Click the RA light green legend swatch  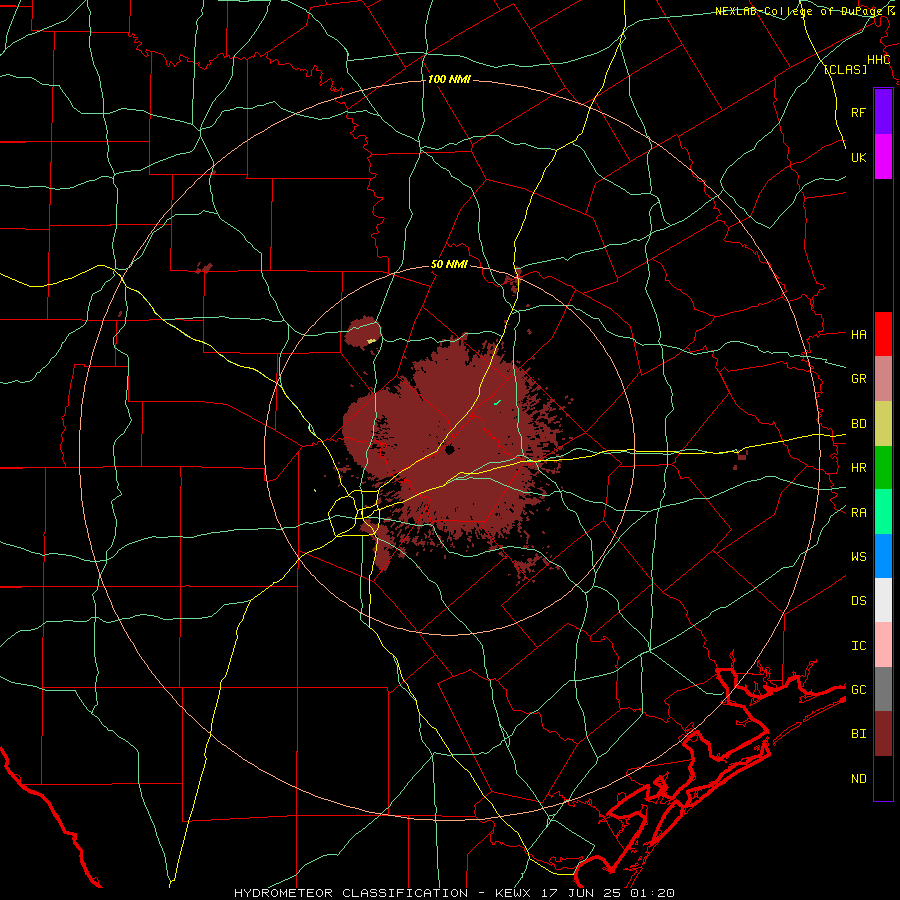point(883,512)
